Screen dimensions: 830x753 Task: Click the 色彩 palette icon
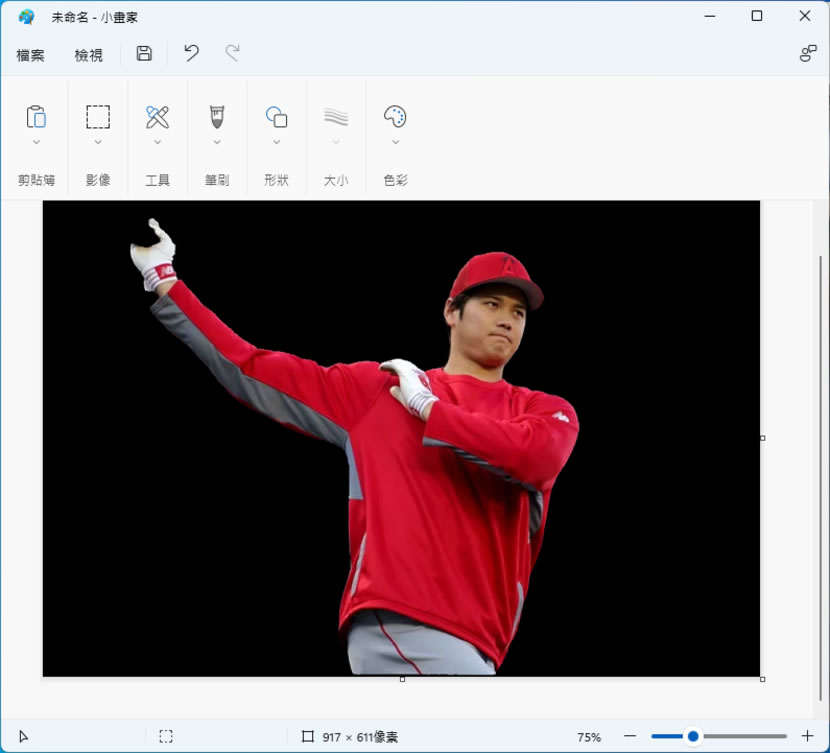point(395,116)
